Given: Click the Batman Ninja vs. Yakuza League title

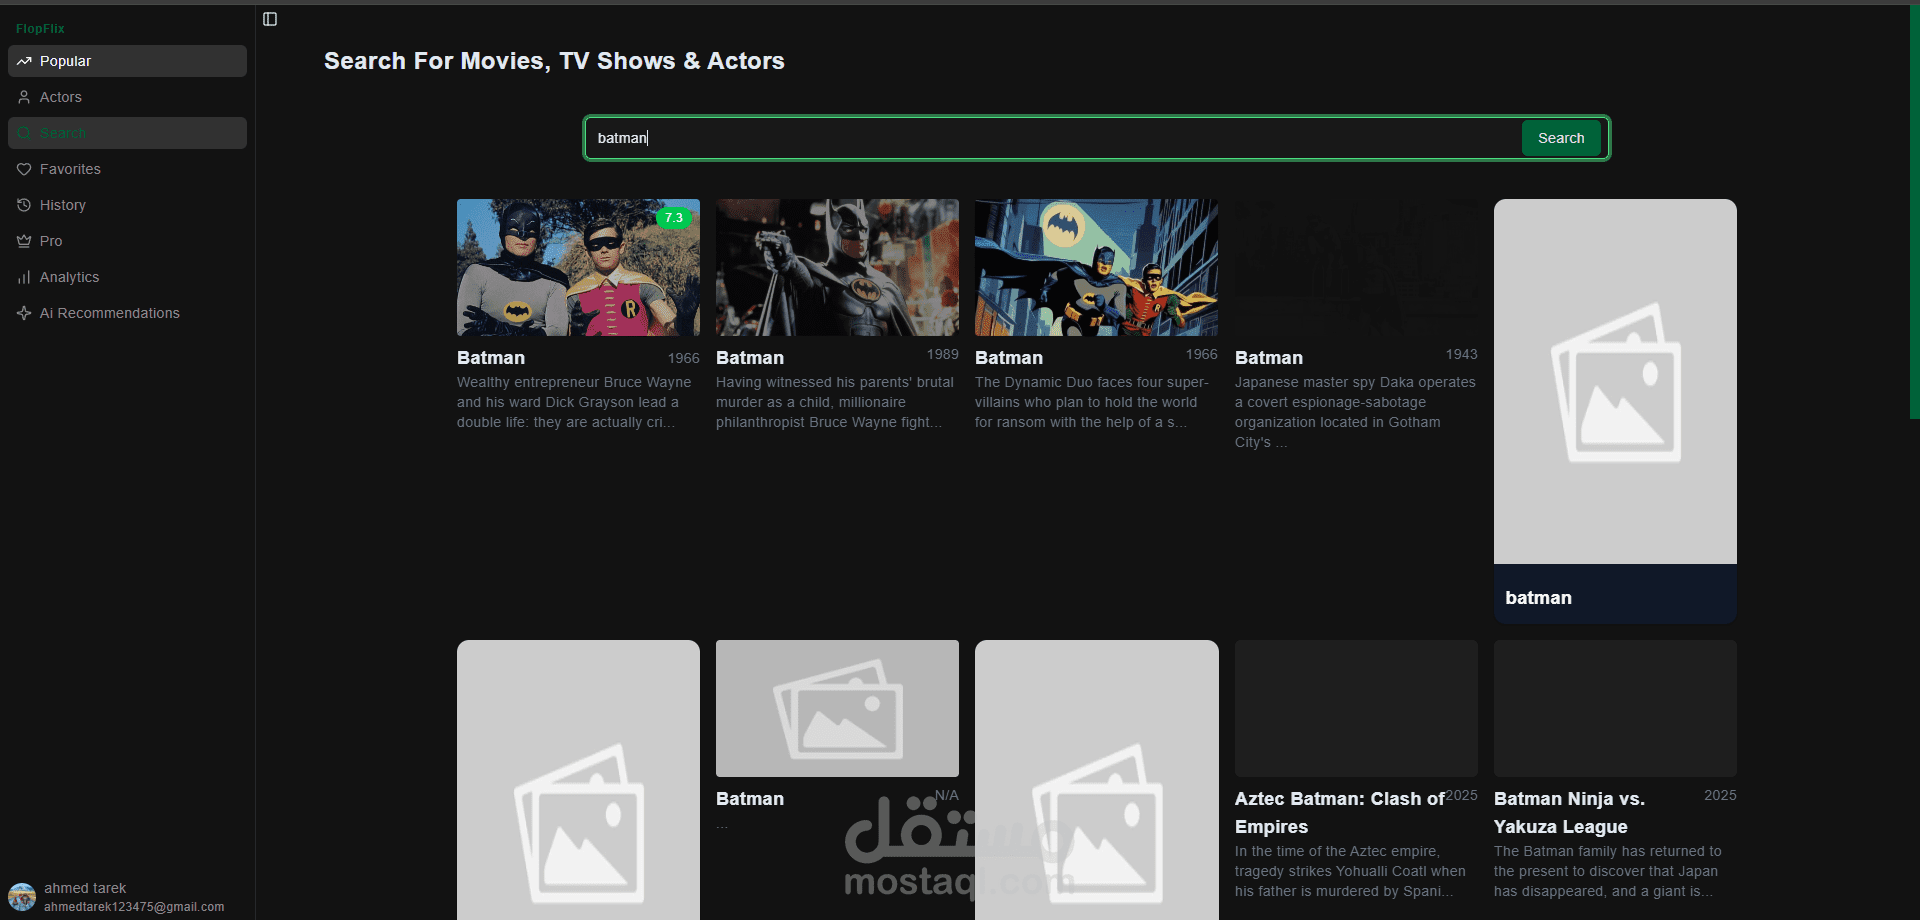Looking at the screenshot, I should point(1569,813).
